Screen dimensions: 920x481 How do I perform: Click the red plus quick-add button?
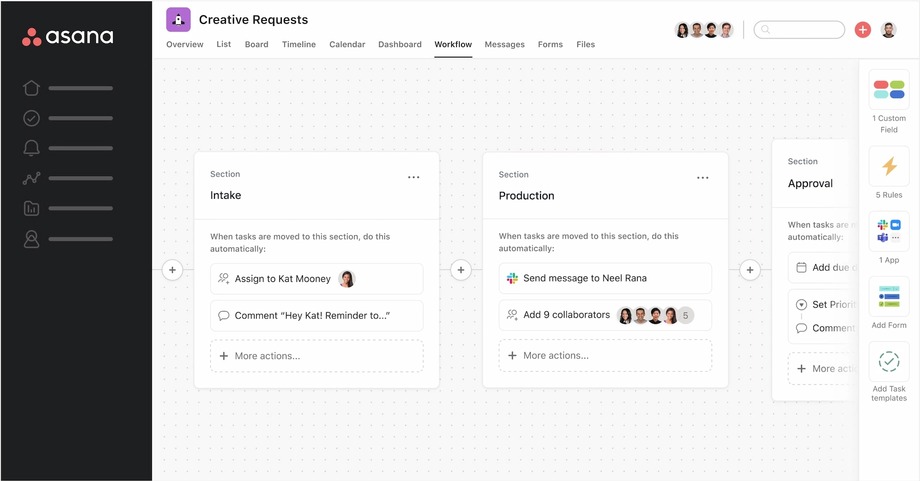tap(862, 29)
